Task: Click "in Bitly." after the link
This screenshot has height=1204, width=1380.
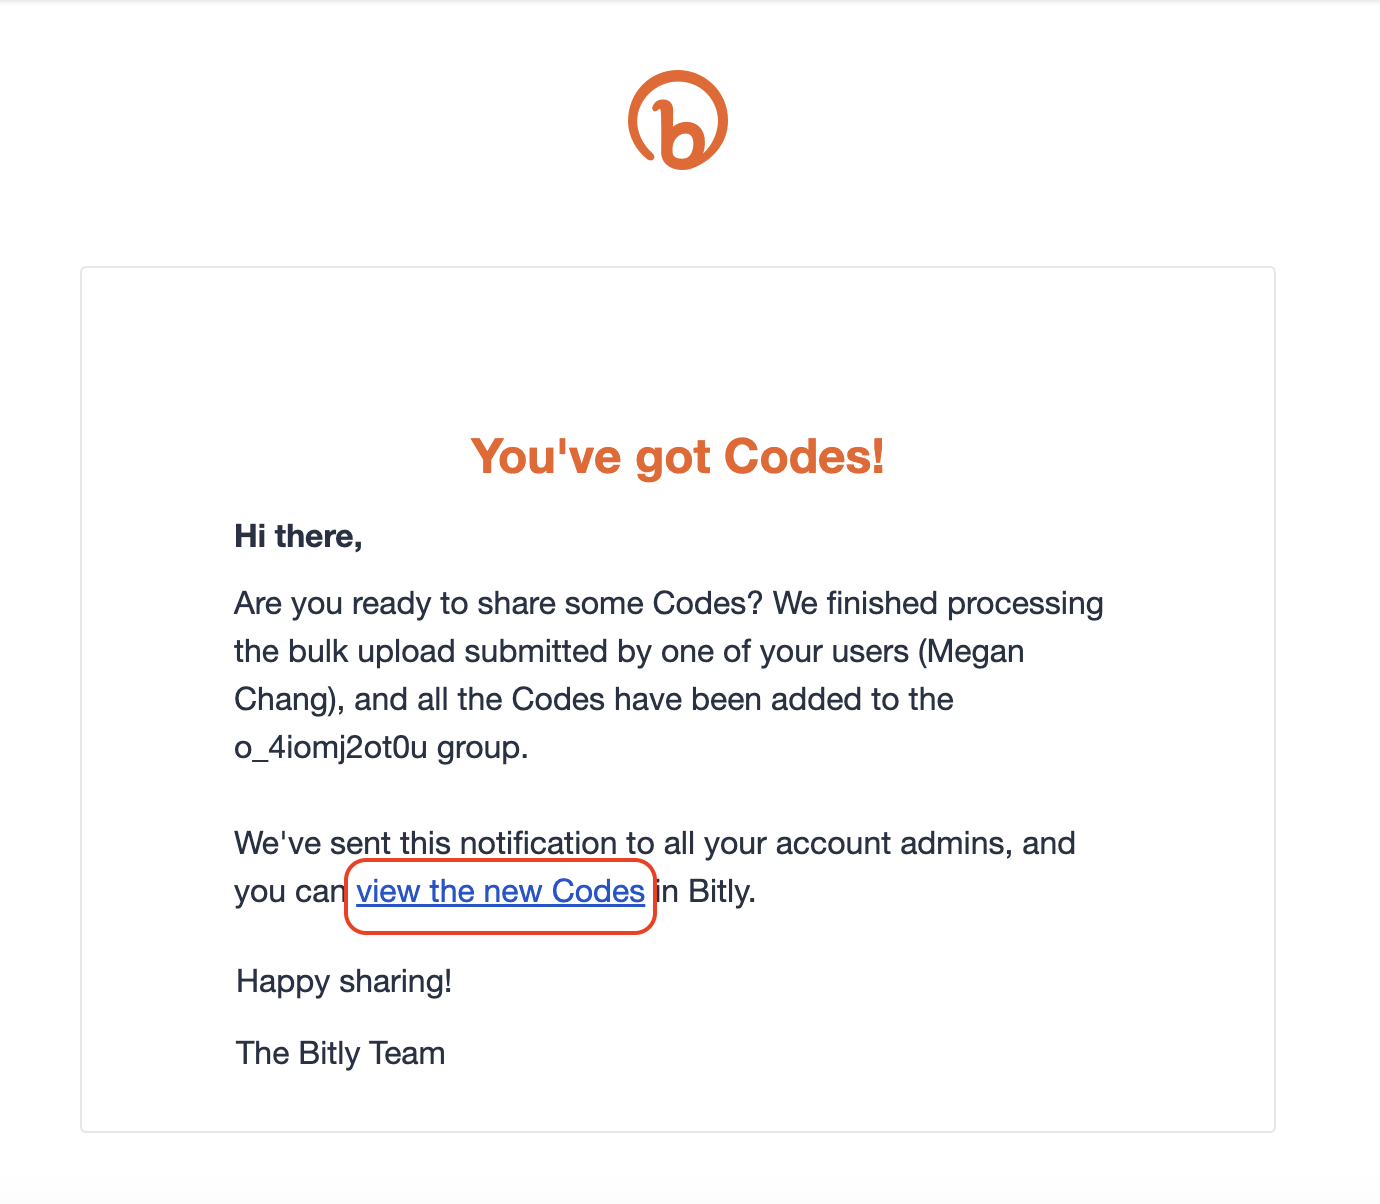Action: pyautogui.click(x=706, y=891)
